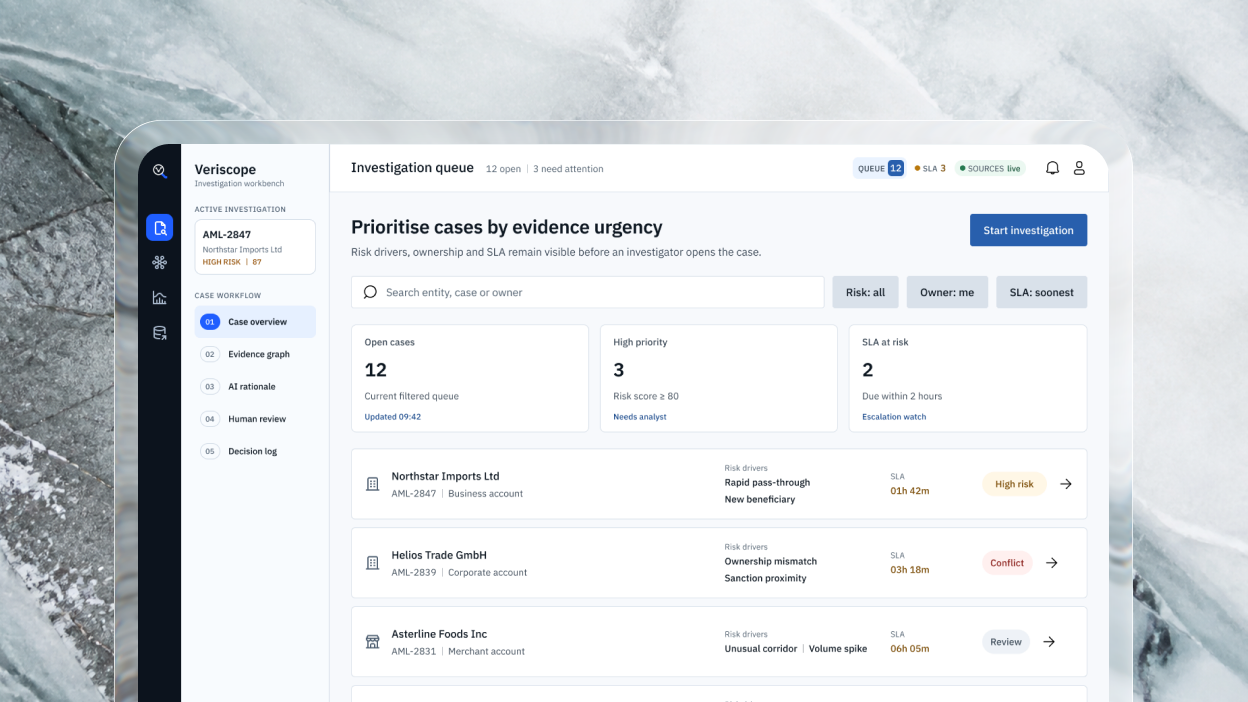Viewport: 1248px width, 702px height.
Task: Click the Asterline Foods storefront icon
Action: pos(373,642)
